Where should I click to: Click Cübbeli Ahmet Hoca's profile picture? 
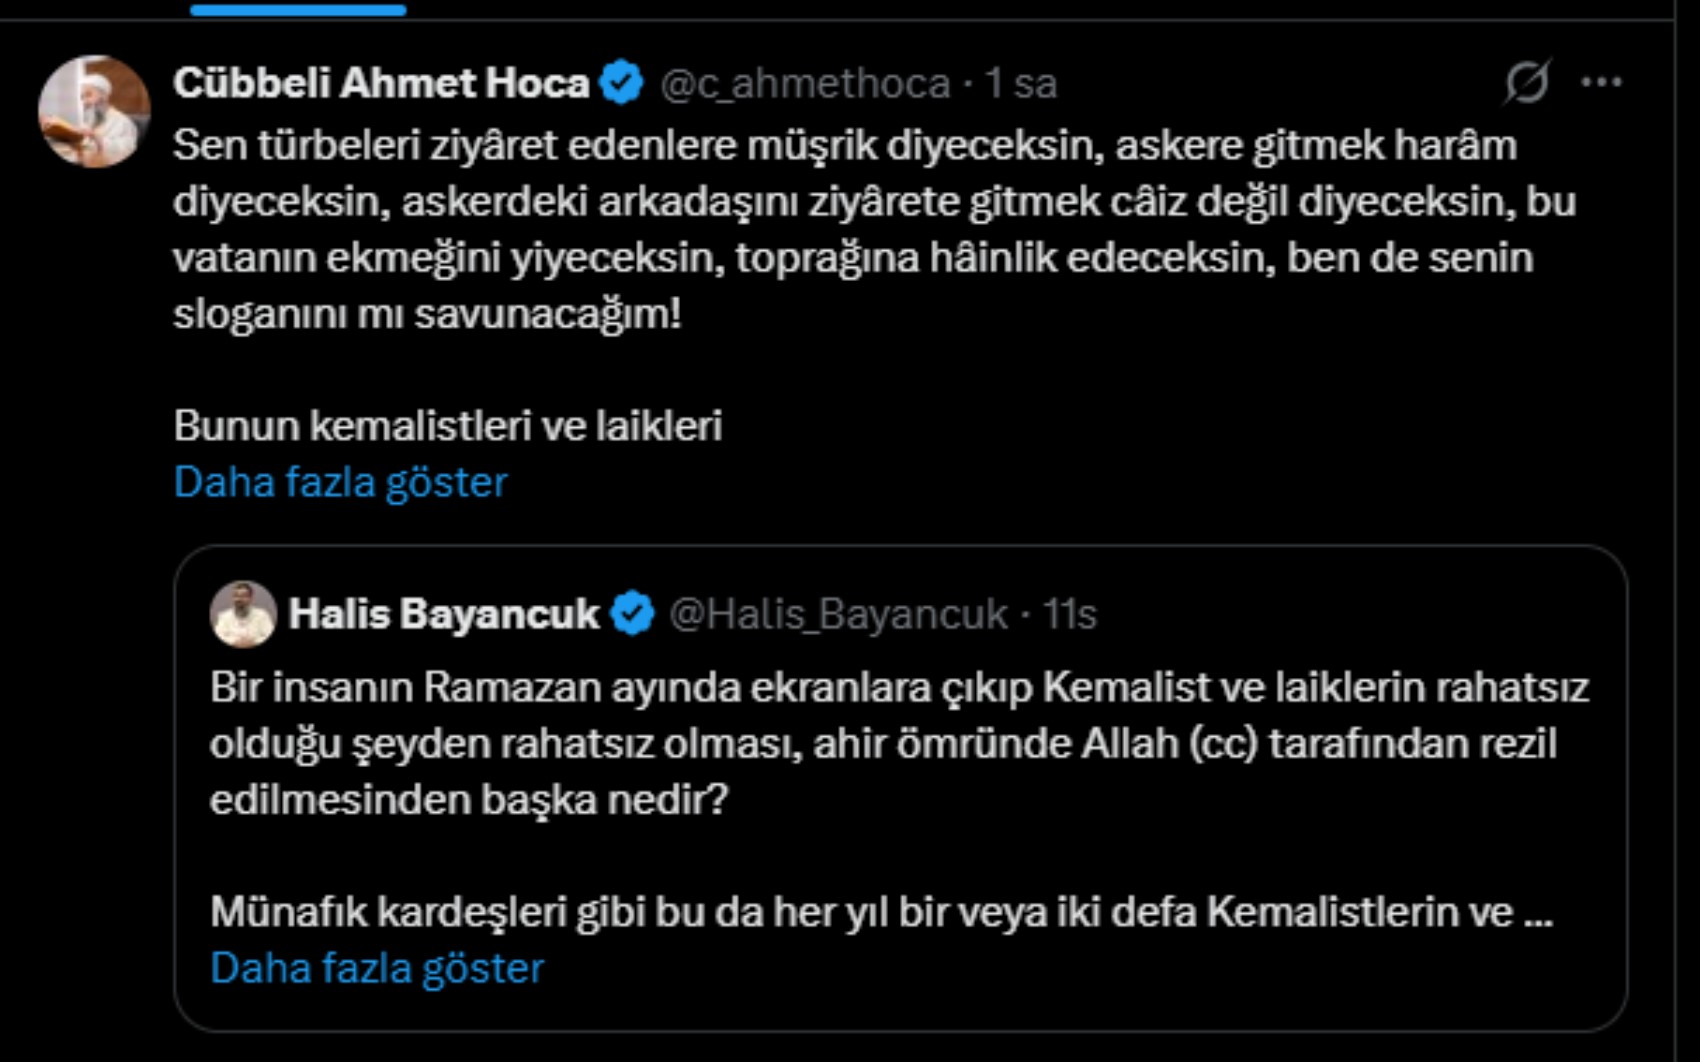[x=94, y=111]
